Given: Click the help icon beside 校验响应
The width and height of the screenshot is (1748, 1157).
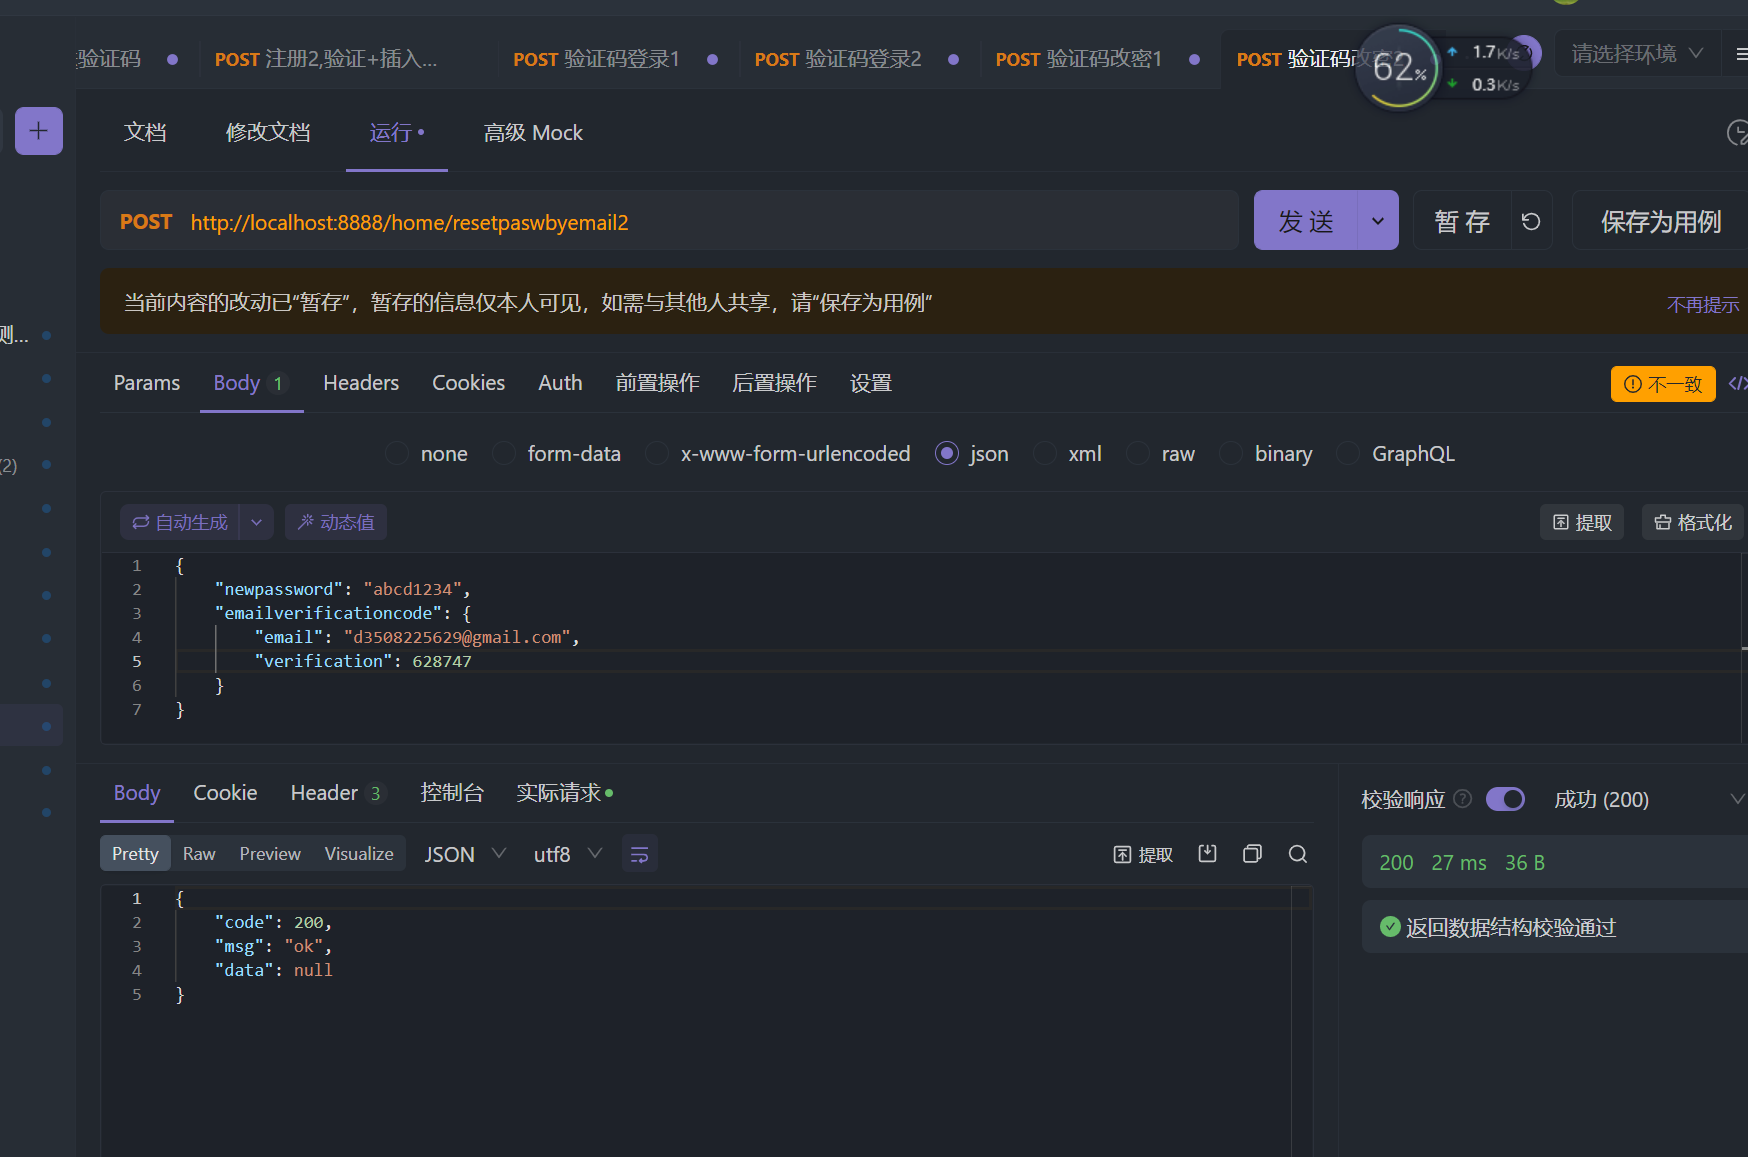Looking at the screenshot, I should tap(1463, 799).
